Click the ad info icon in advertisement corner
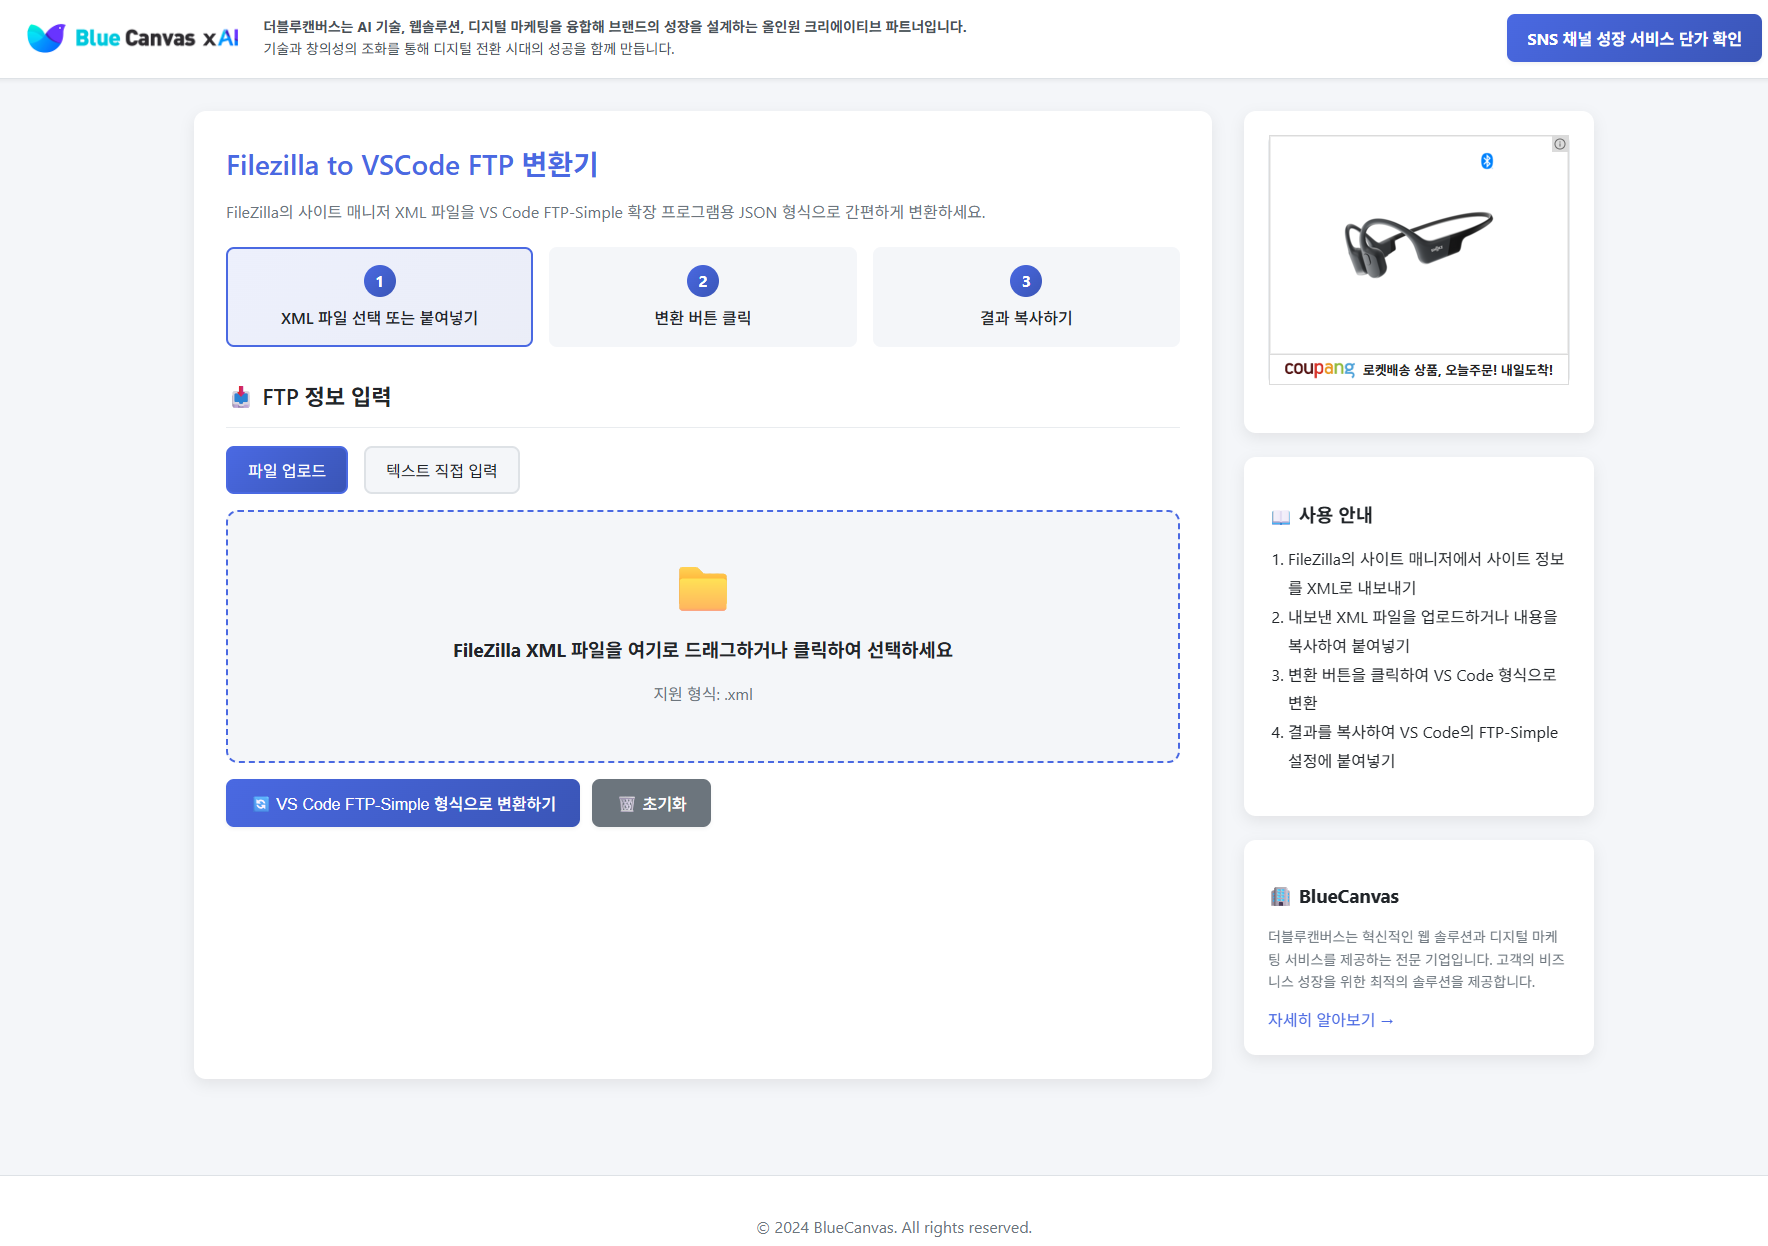Image resolution: width=1768 pixels, height=1246 pixels. 1559,144
